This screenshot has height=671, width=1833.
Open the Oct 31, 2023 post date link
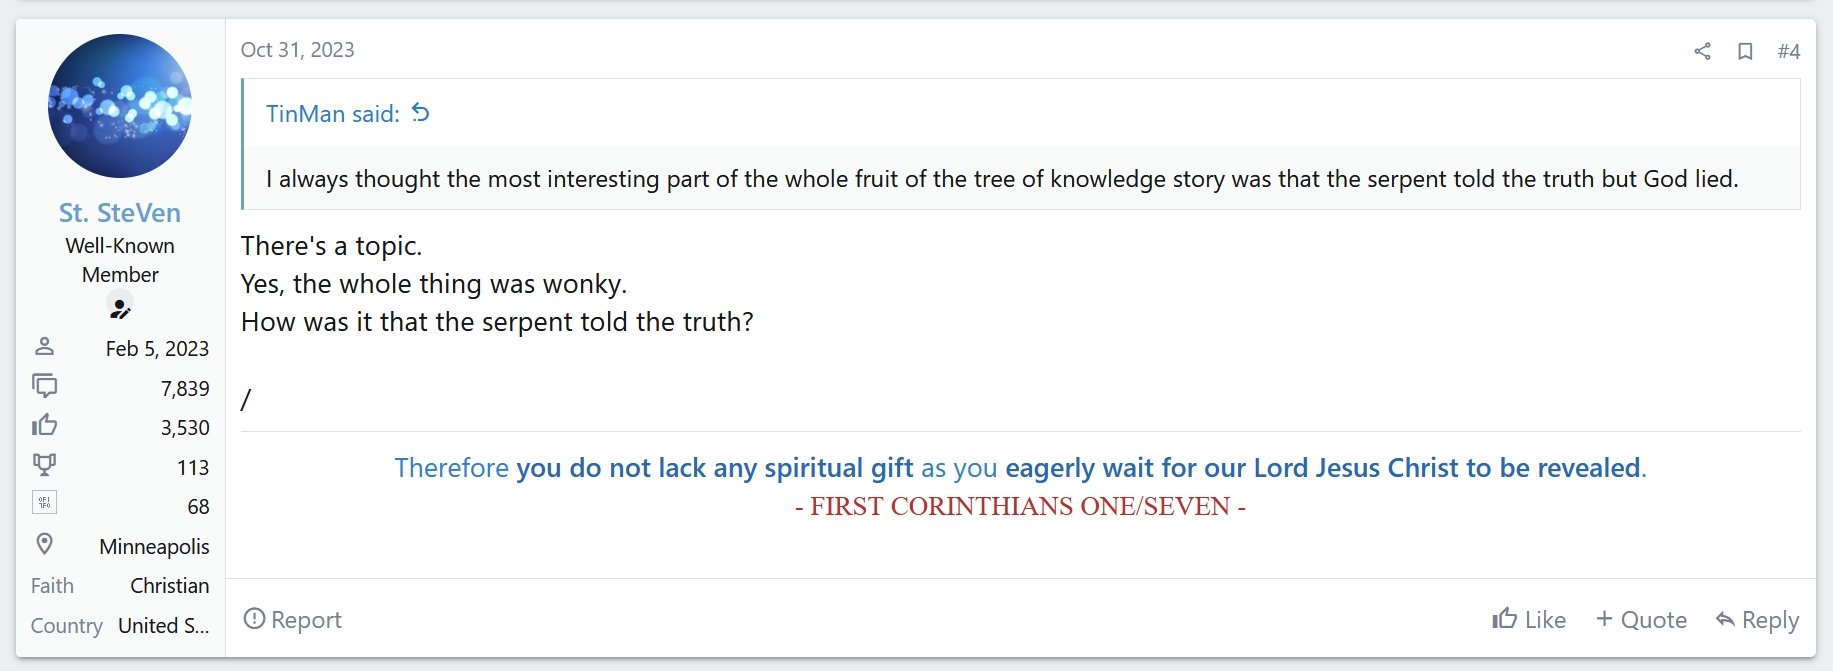click(297, 50)
